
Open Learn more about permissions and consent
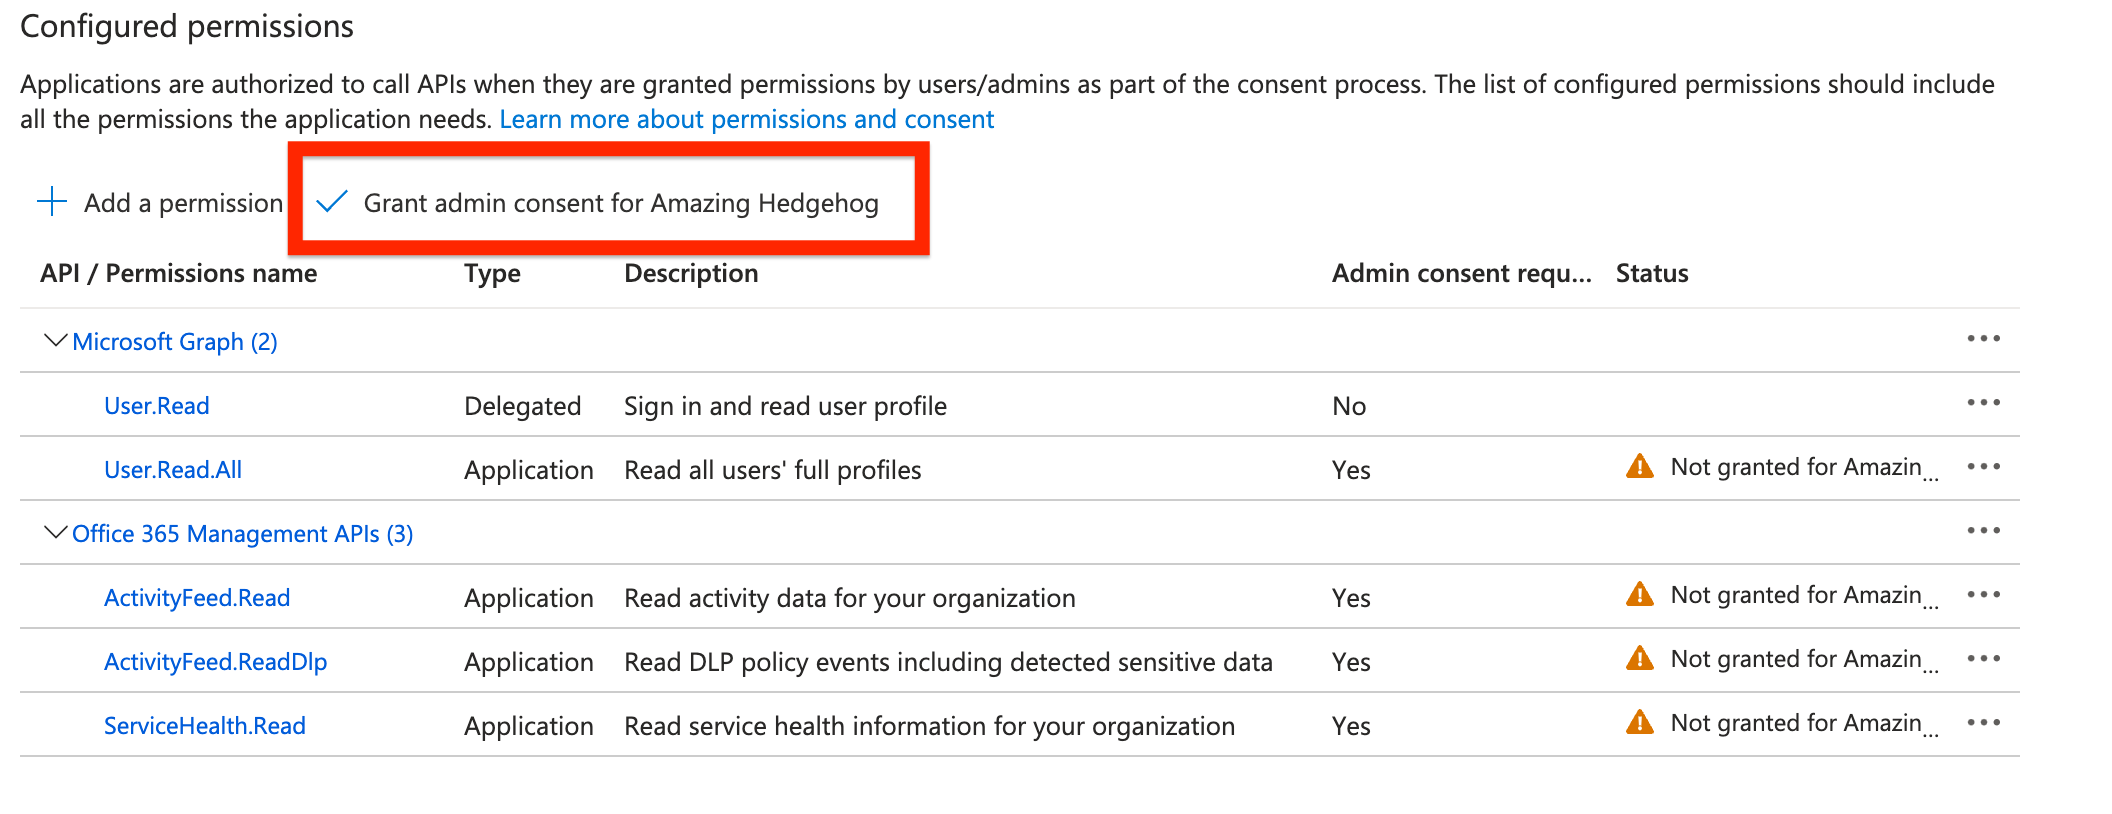(x=746, y=120)
